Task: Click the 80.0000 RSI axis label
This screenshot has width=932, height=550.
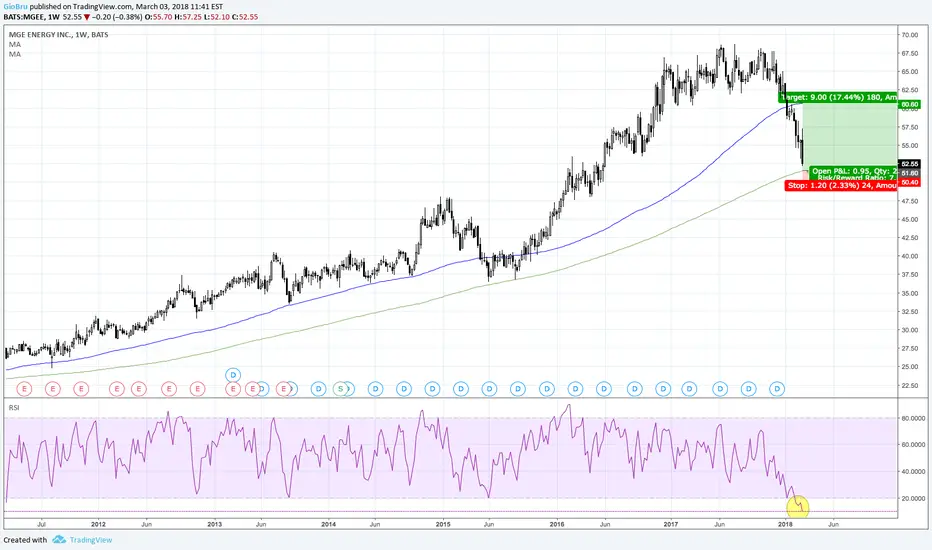Action: coord(912,418)
